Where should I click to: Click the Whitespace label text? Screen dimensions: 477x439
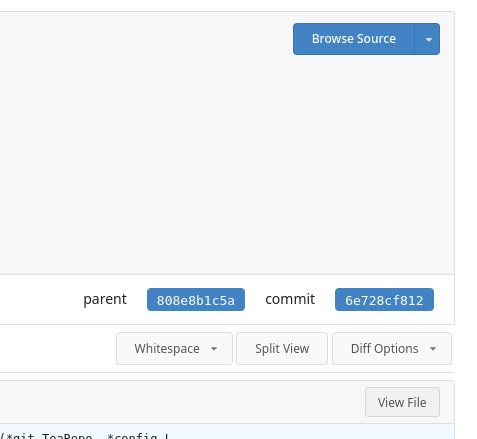pos(167,349)
